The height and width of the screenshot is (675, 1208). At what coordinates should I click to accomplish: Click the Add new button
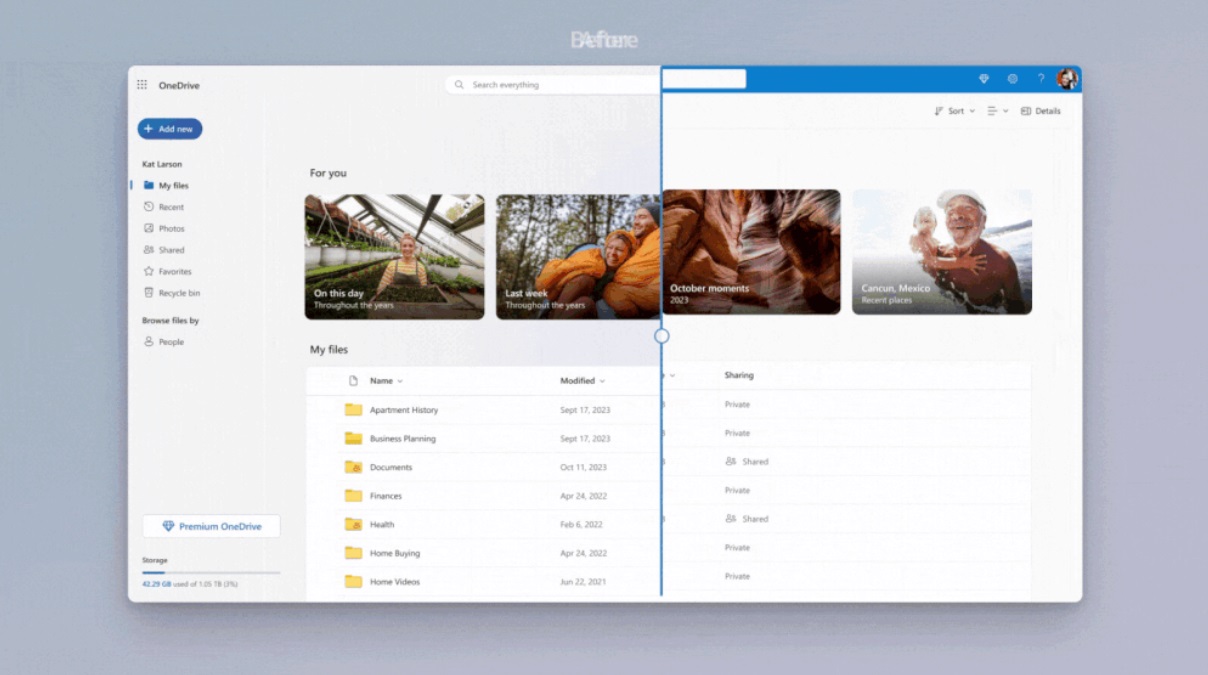tap(170, 129)
